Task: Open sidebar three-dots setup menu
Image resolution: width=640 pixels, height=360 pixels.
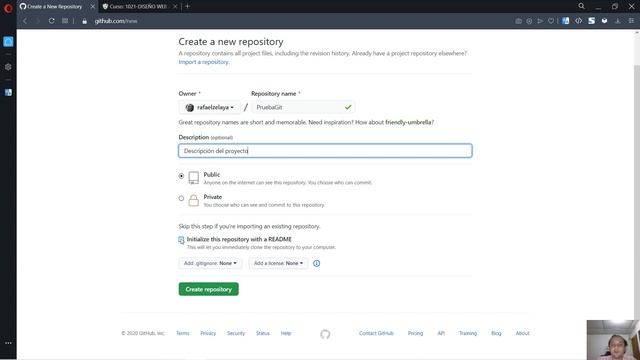Action: (x=8, y=343)
